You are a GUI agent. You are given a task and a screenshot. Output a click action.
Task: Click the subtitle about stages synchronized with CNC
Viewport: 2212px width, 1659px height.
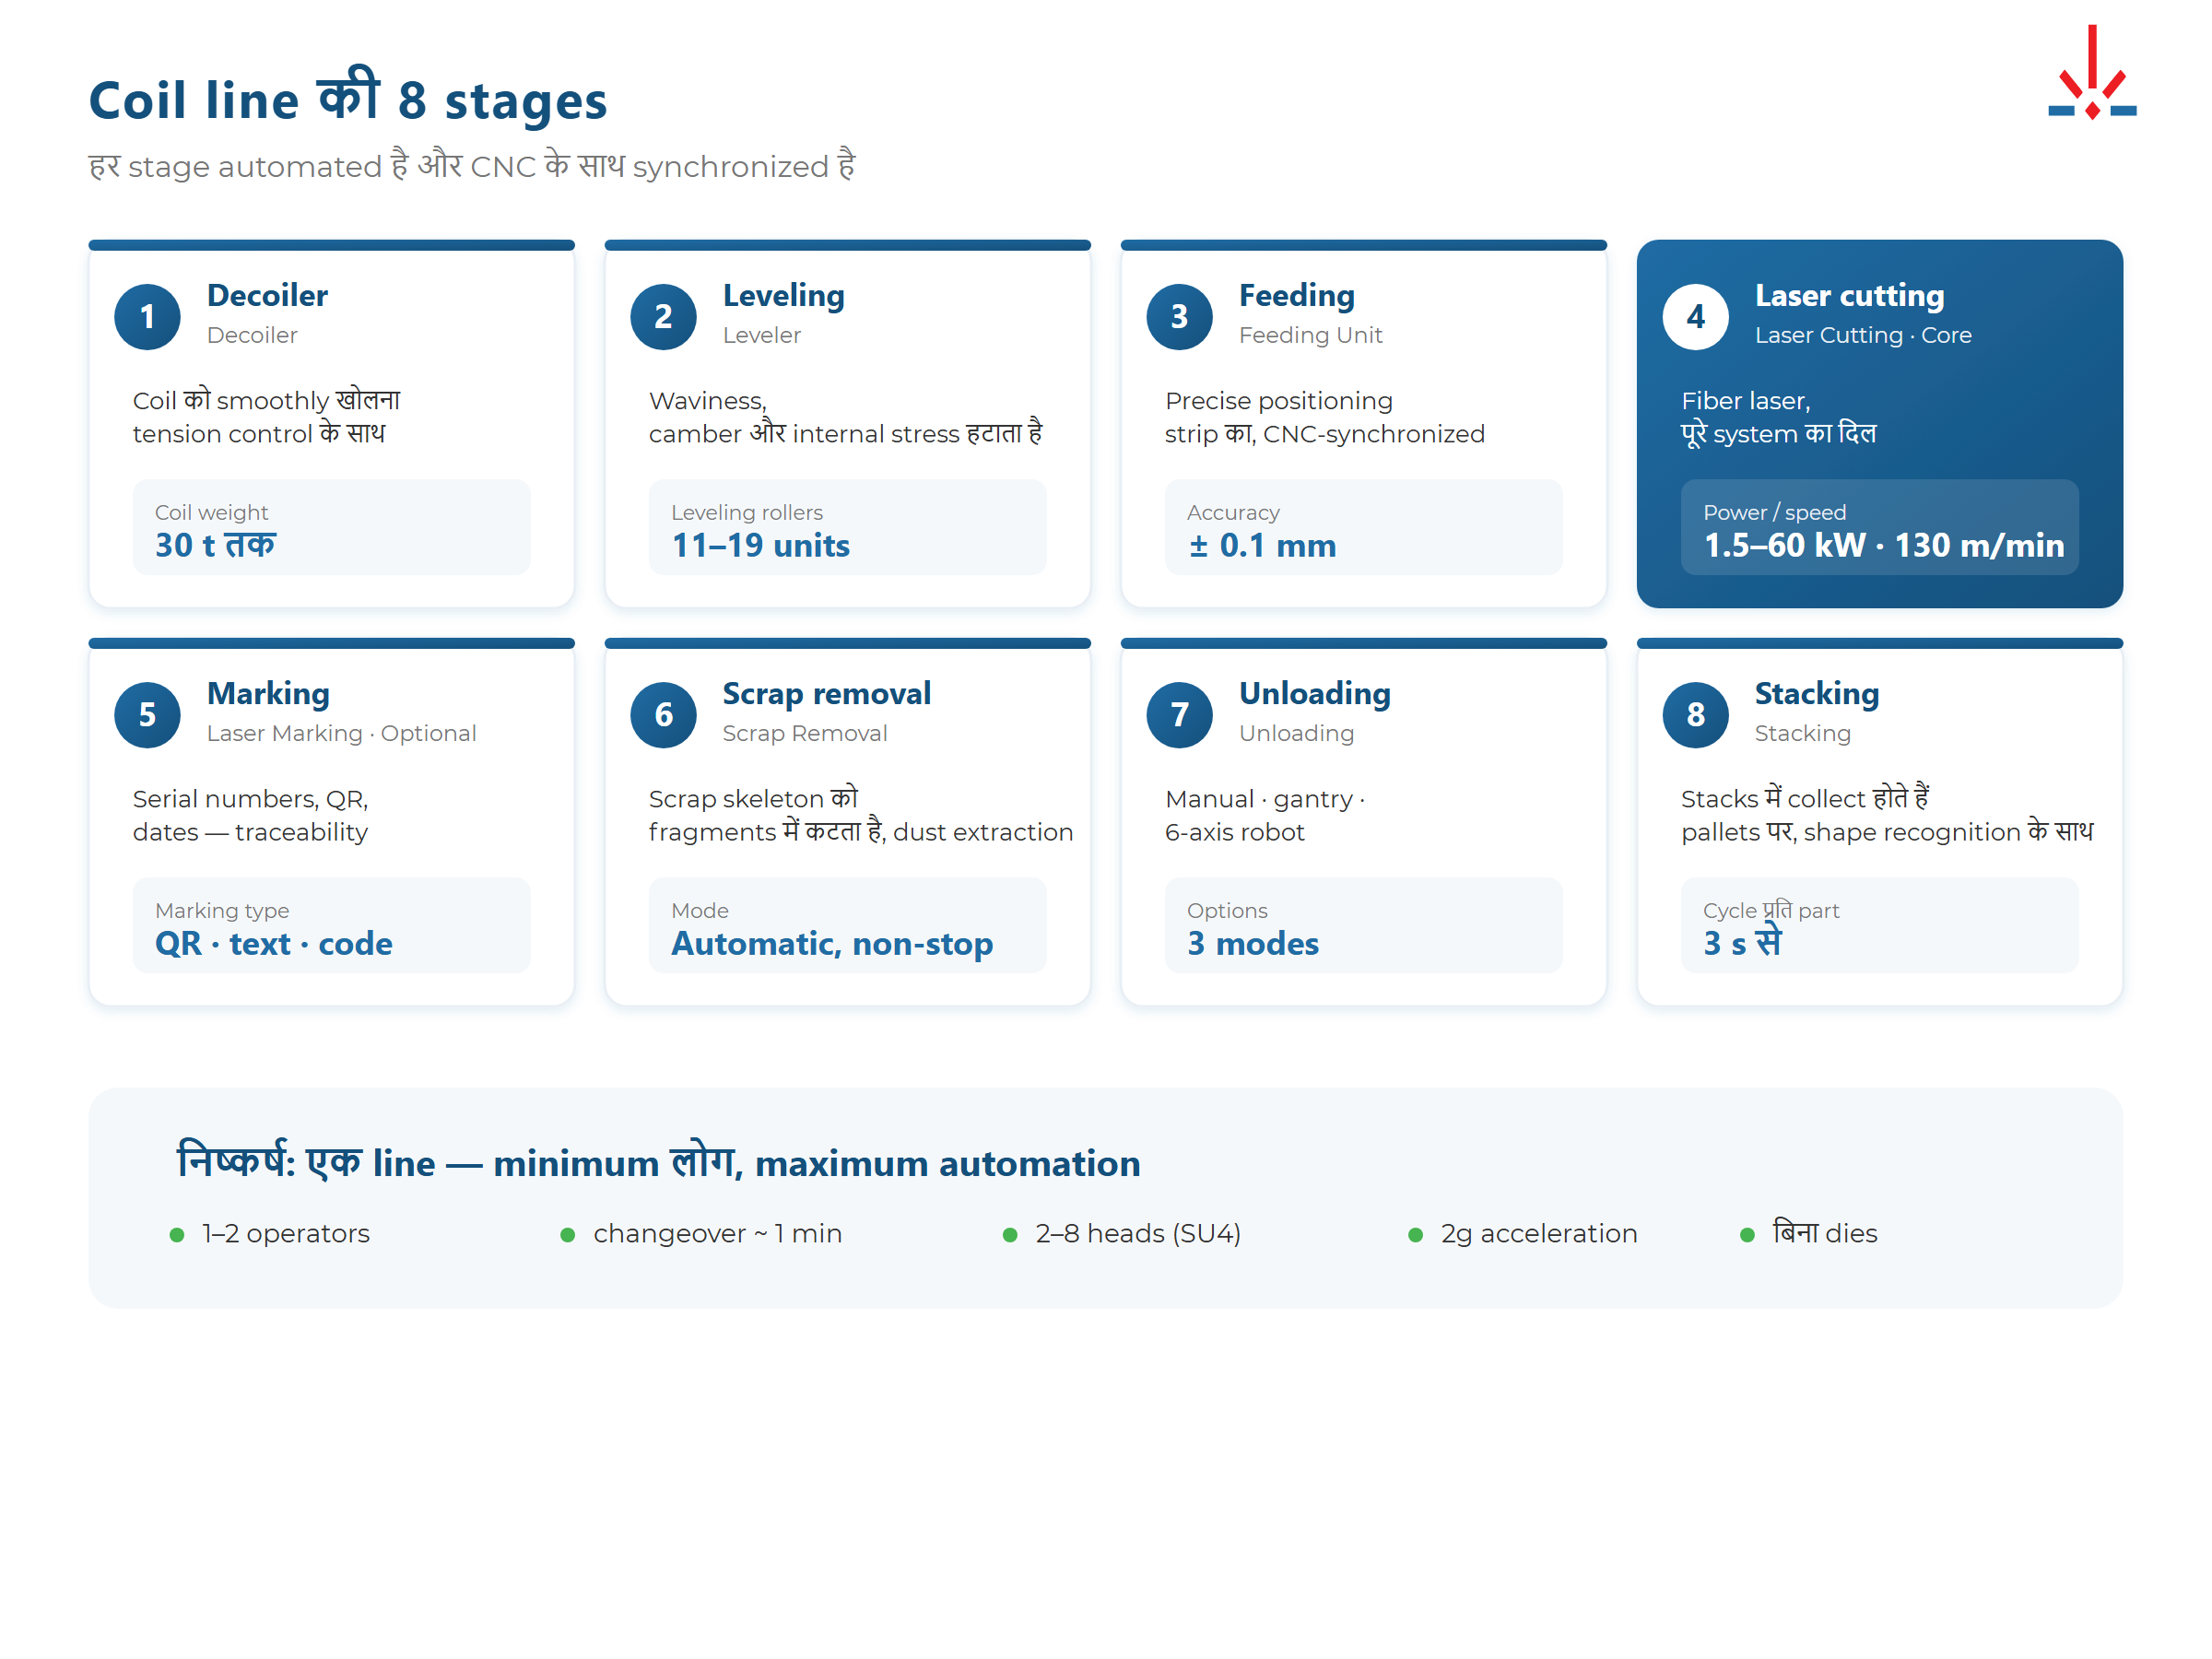click(x=472, y=165)
